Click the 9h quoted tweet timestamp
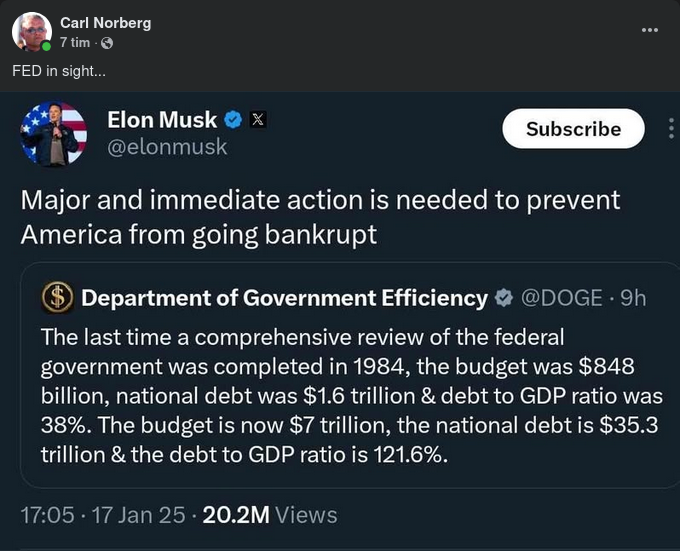Screen dimensions: 680x551 click(633, 298)
